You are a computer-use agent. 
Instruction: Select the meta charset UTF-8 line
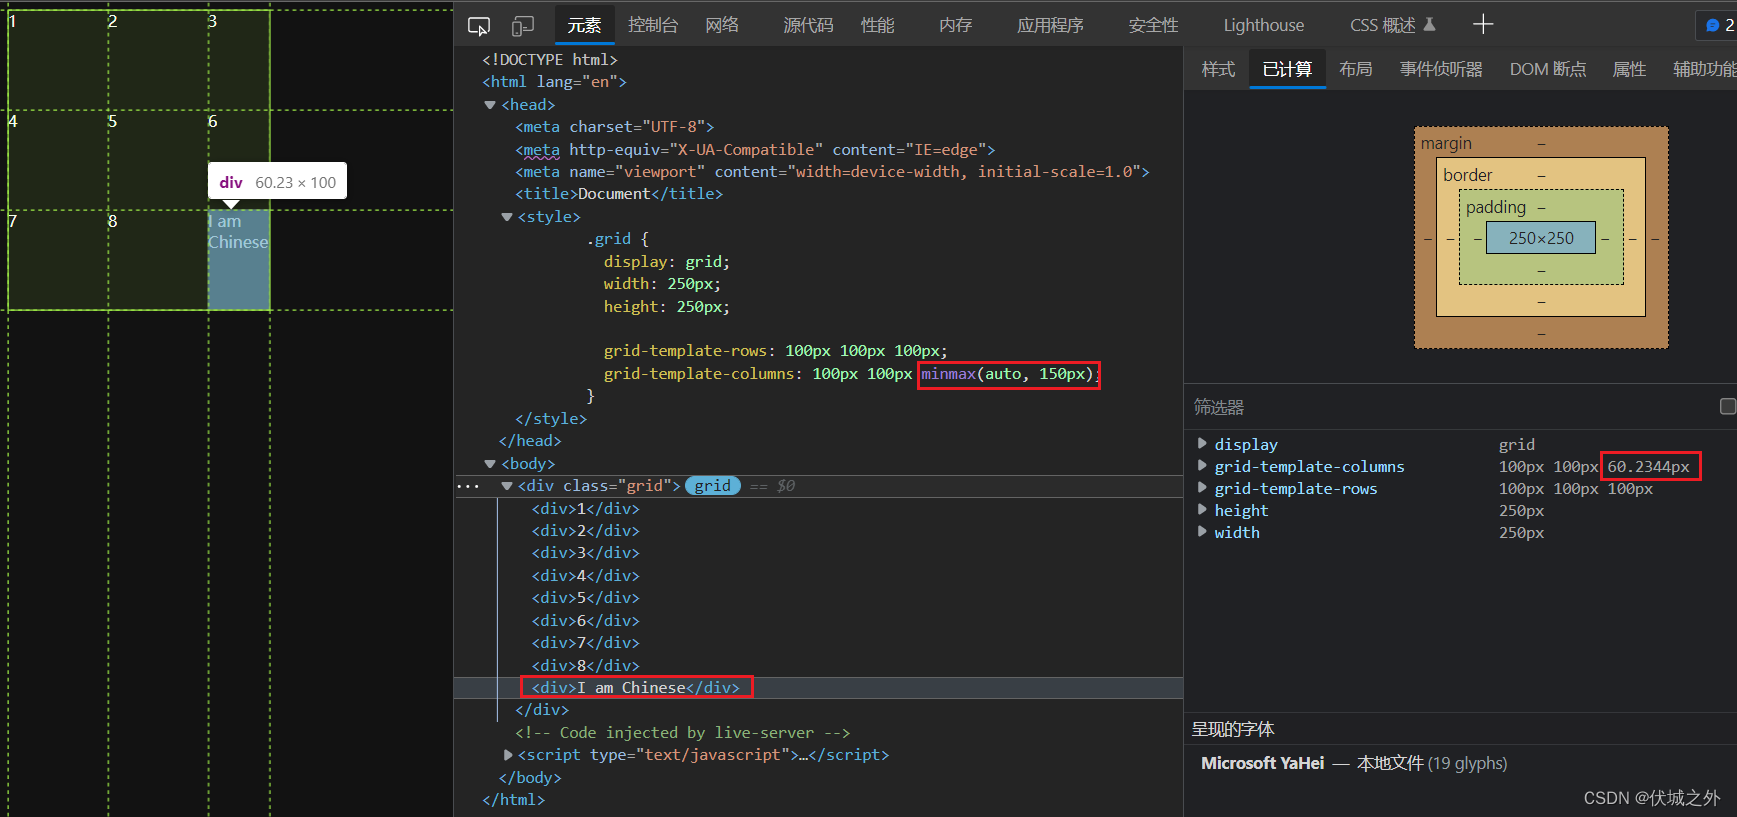tap(615, 127)
